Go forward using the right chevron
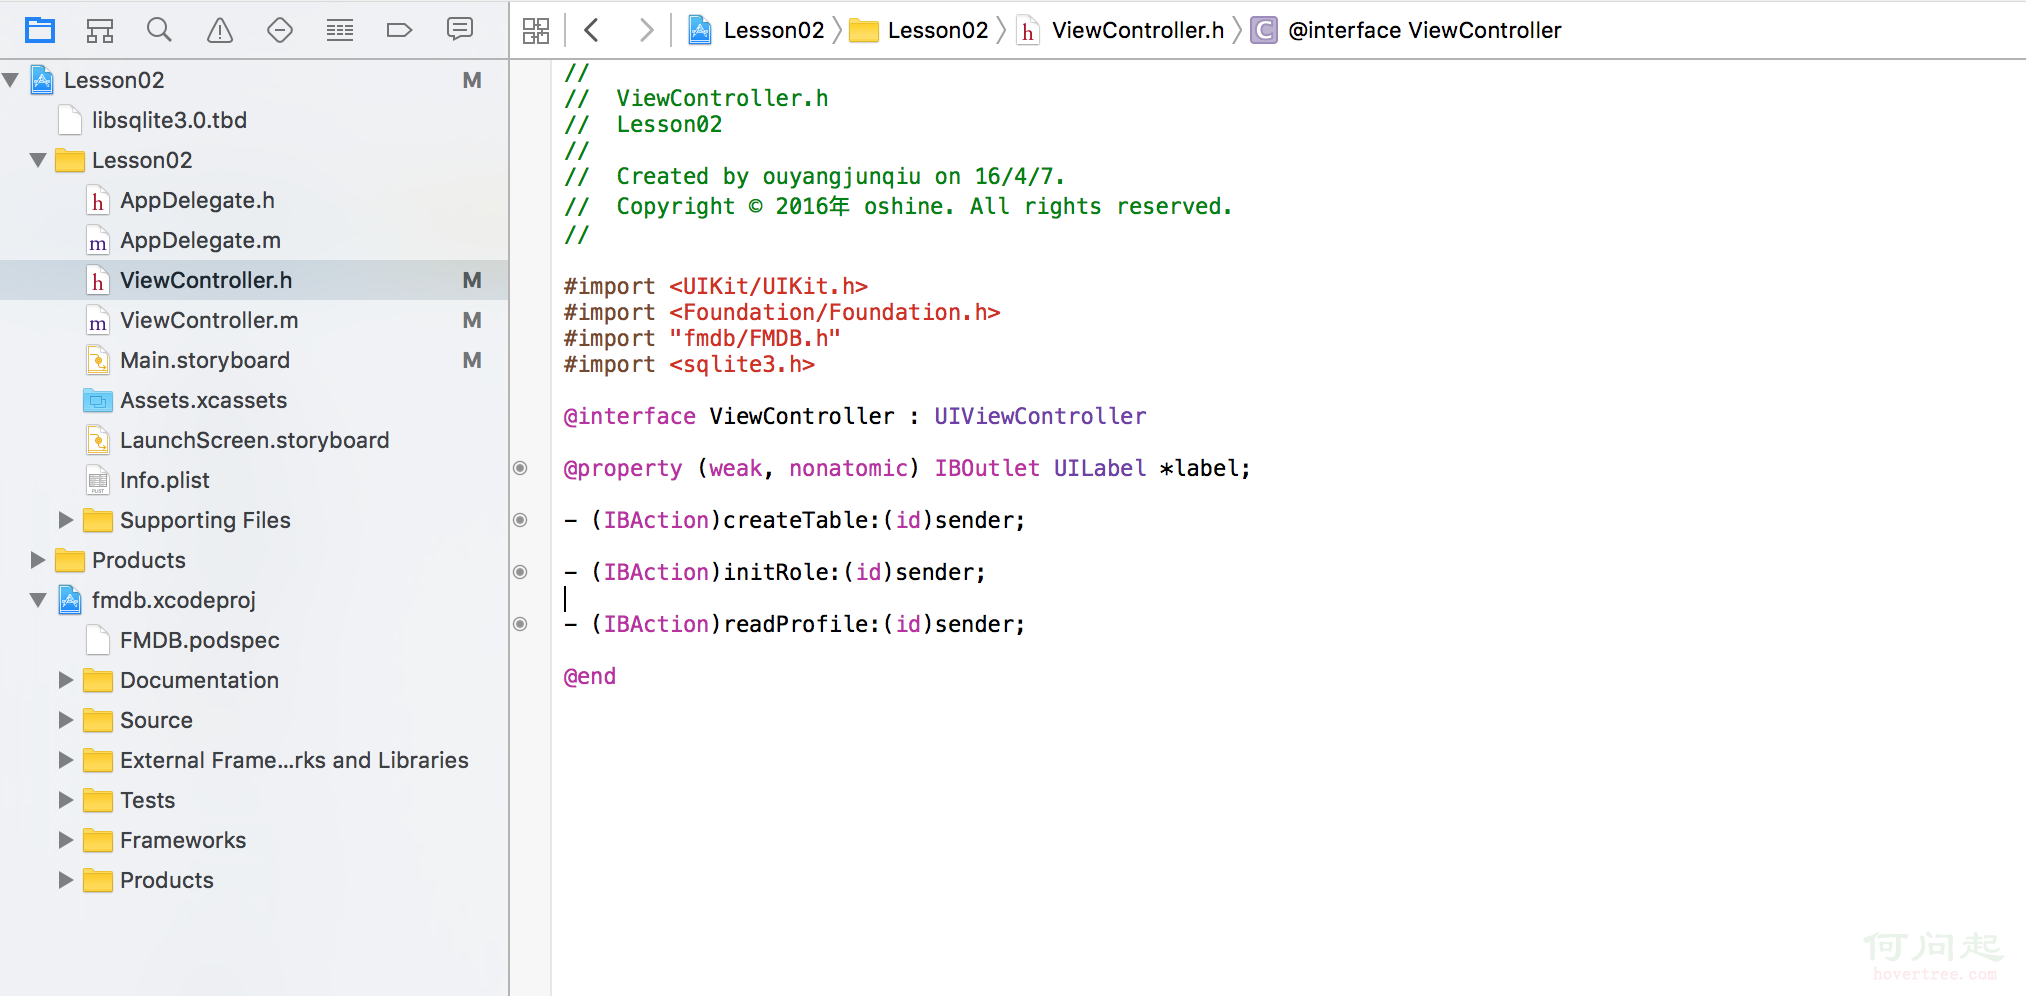 coord(646,30)
